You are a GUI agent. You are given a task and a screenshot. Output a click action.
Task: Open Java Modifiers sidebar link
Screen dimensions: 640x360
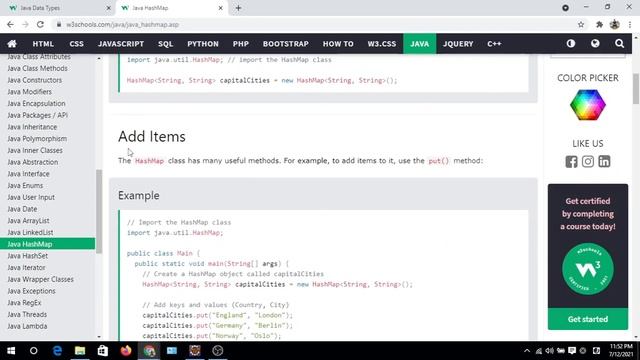pyautogui.click(x=29, y=92)
